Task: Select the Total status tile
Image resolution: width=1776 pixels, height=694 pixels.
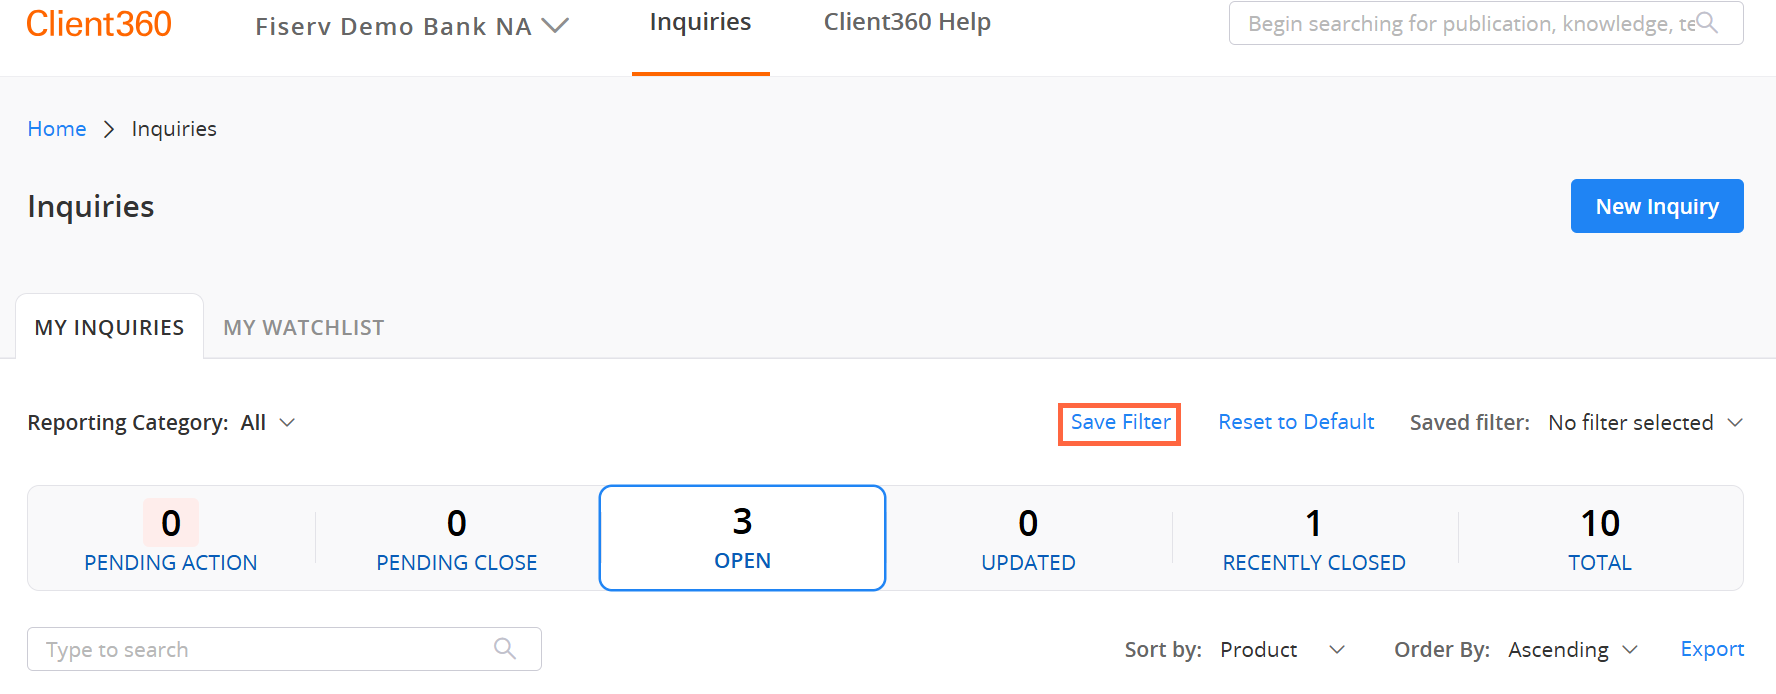Action: click(x=1600, y=538)
